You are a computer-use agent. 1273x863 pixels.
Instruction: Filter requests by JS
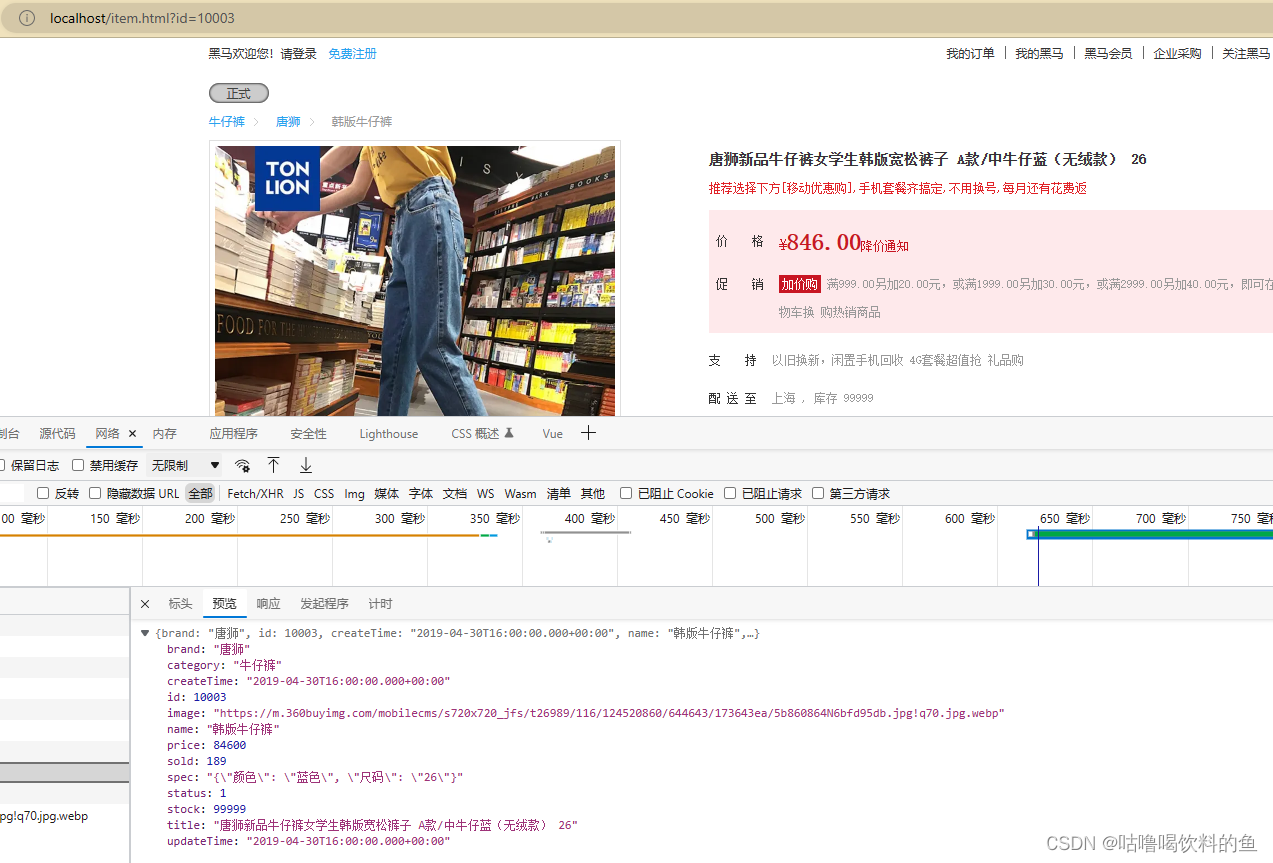pos(299,493)
